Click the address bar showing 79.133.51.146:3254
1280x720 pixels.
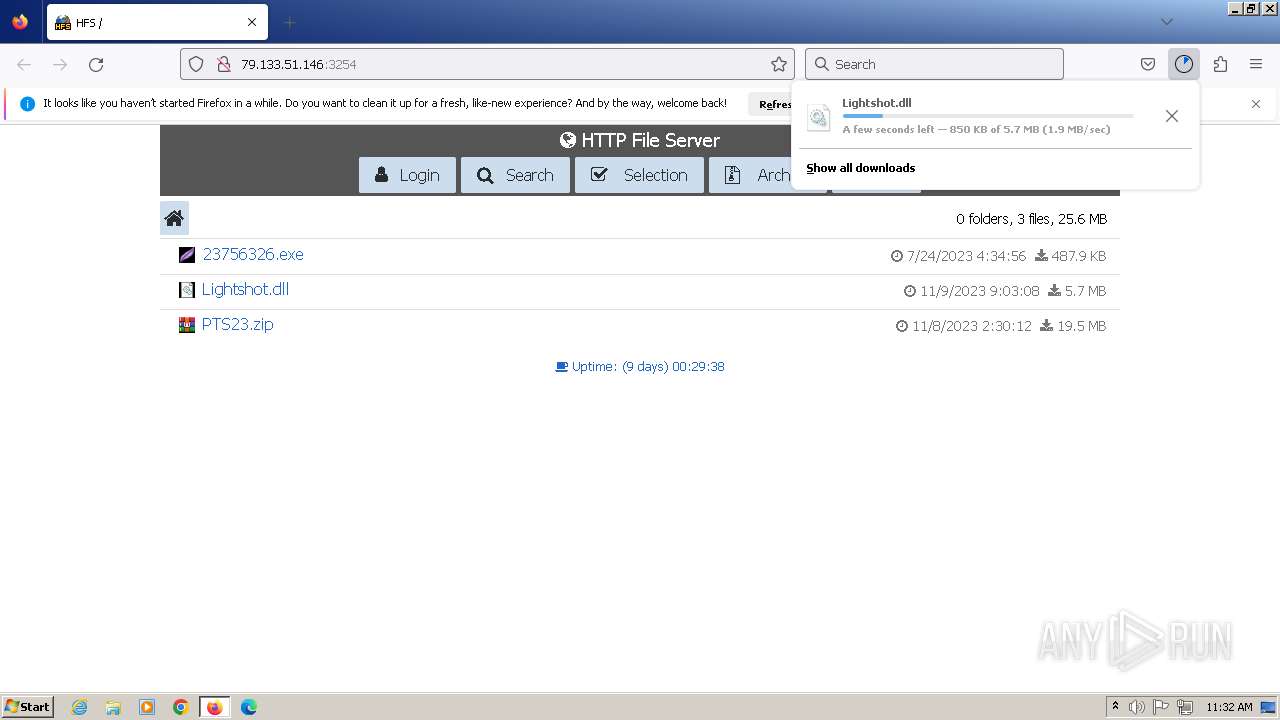coord(487,64)
